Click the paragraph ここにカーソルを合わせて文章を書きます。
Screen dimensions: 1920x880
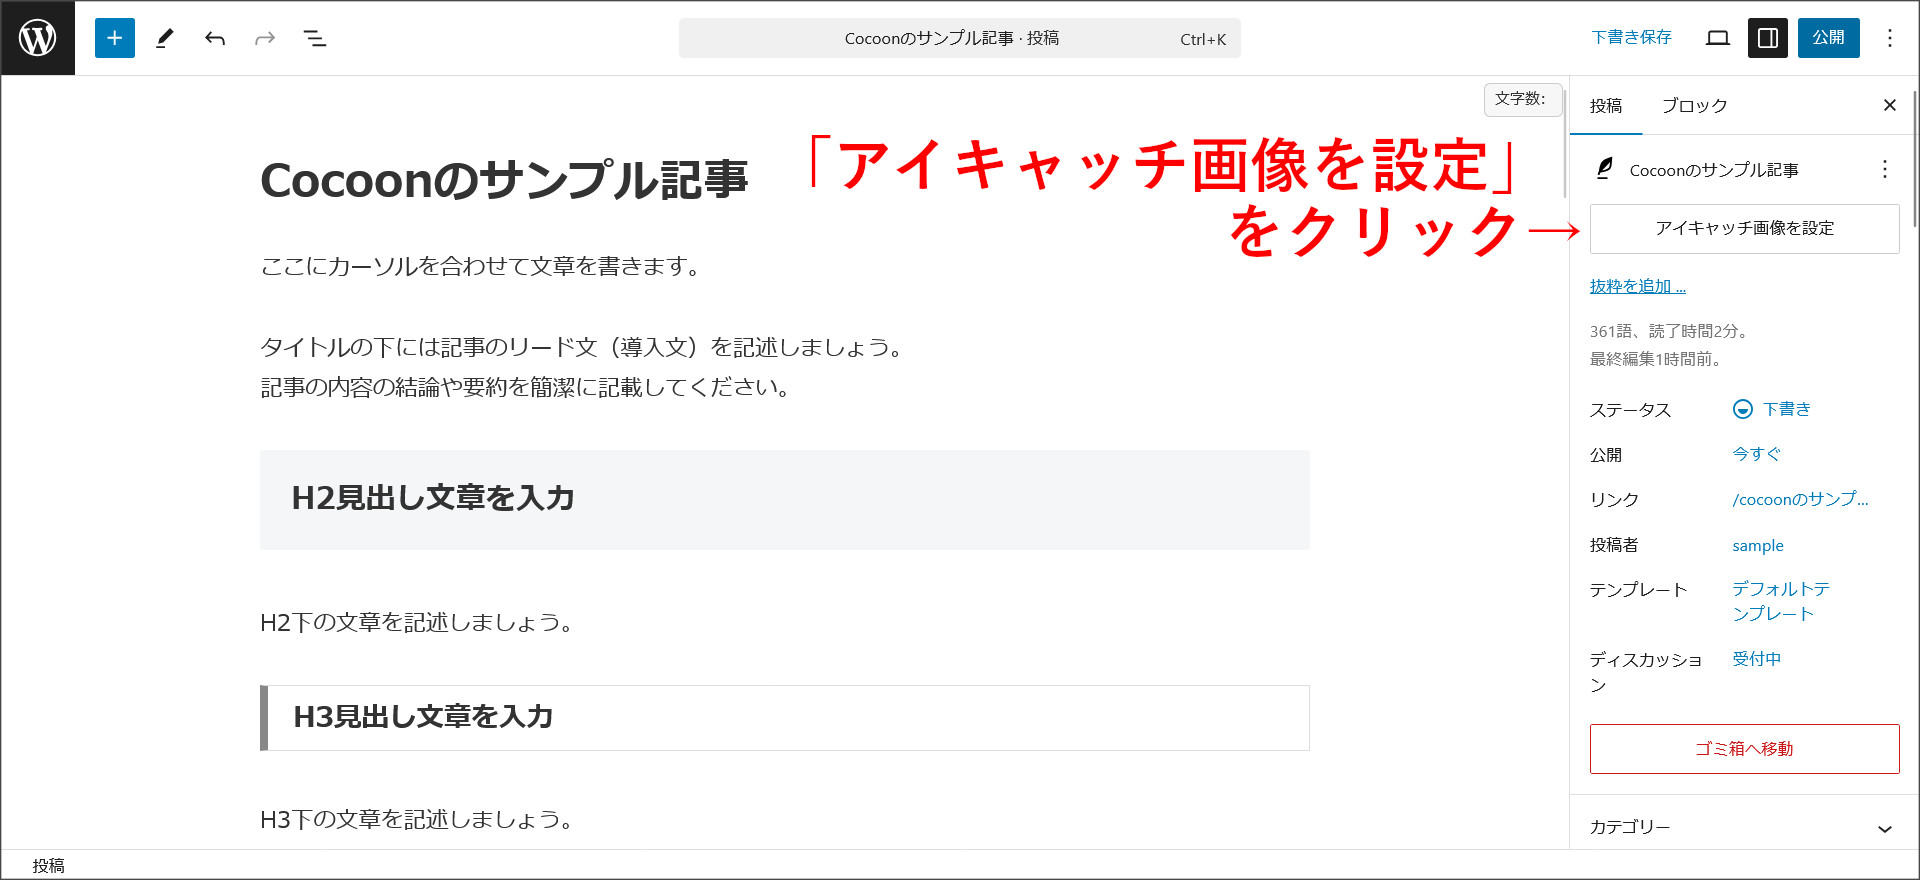click(483, 266)
